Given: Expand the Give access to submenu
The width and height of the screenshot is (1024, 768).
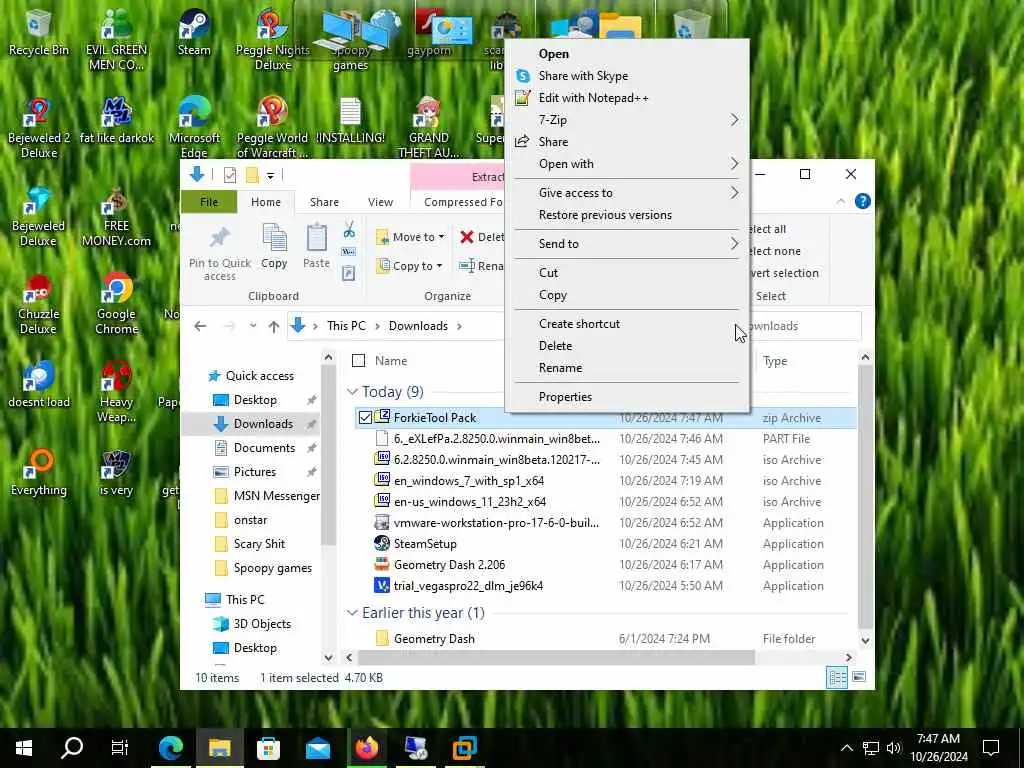Looking at the screenshot, I should (x=627, y=193).
